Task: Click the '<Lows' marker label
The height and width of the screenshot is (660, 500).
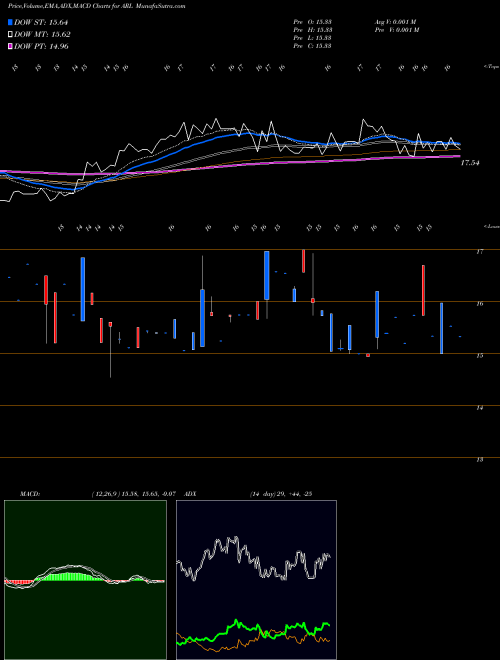Action: pos(491,226)
